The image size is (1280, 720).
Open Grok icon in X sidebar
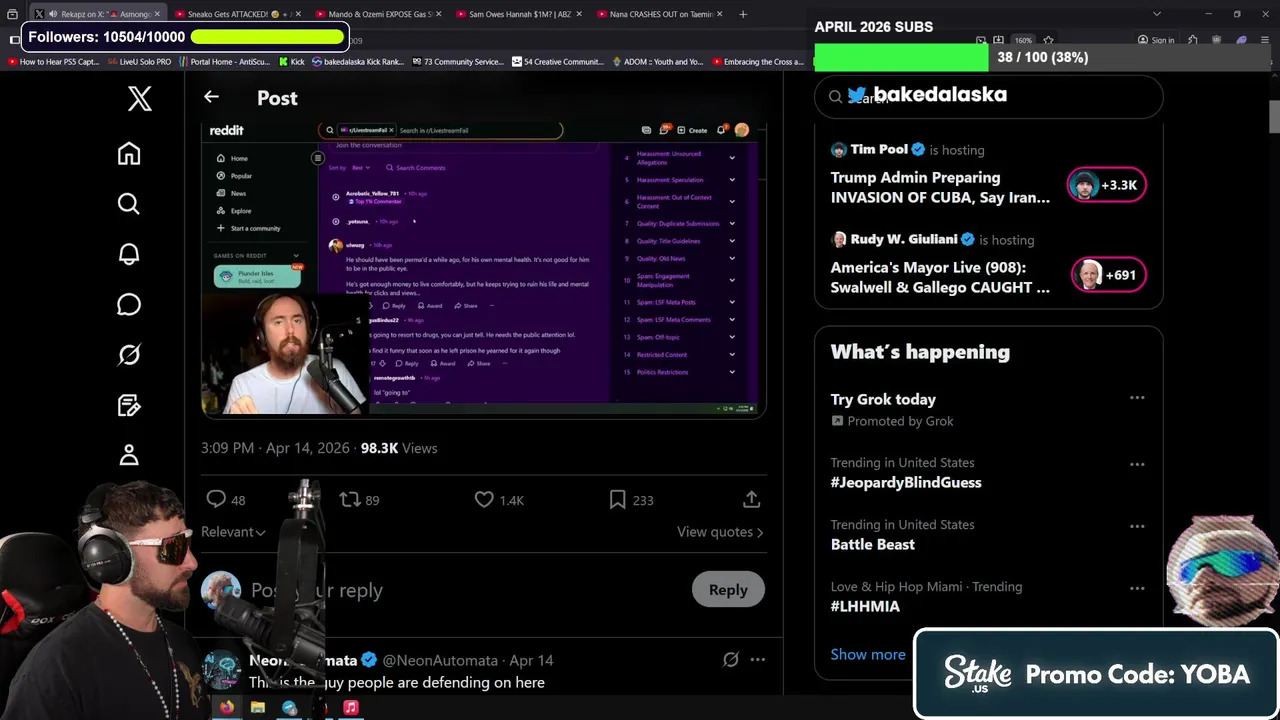(129, 354)
